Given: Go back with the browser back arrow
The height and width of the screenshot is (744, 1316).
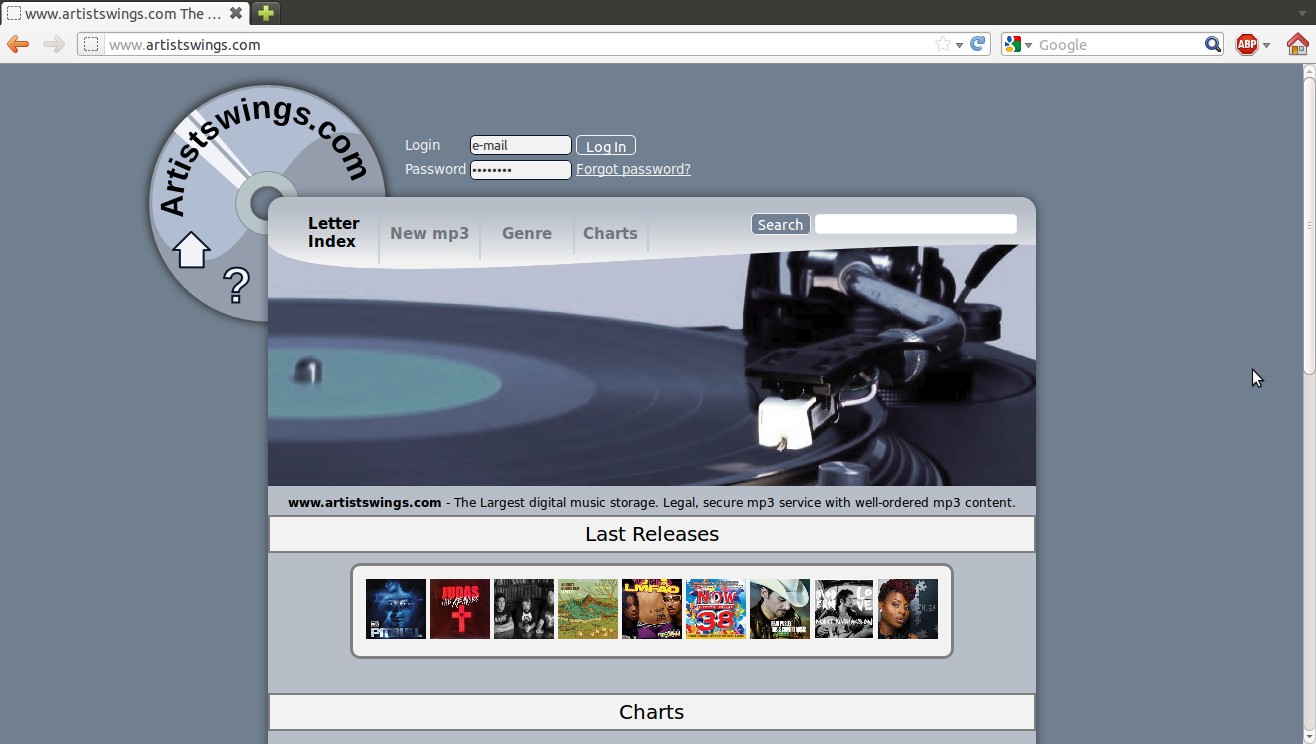Looking at the screenshot, I should [18, 44].
